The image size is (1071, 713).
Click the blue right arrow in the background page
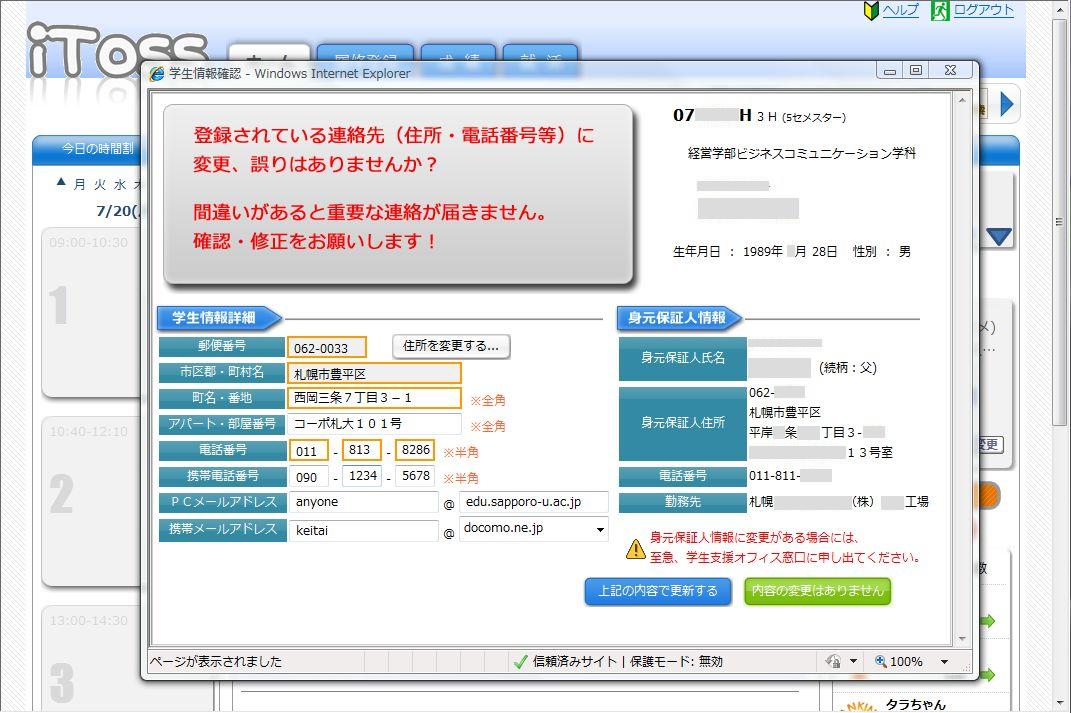(1006, 104)
